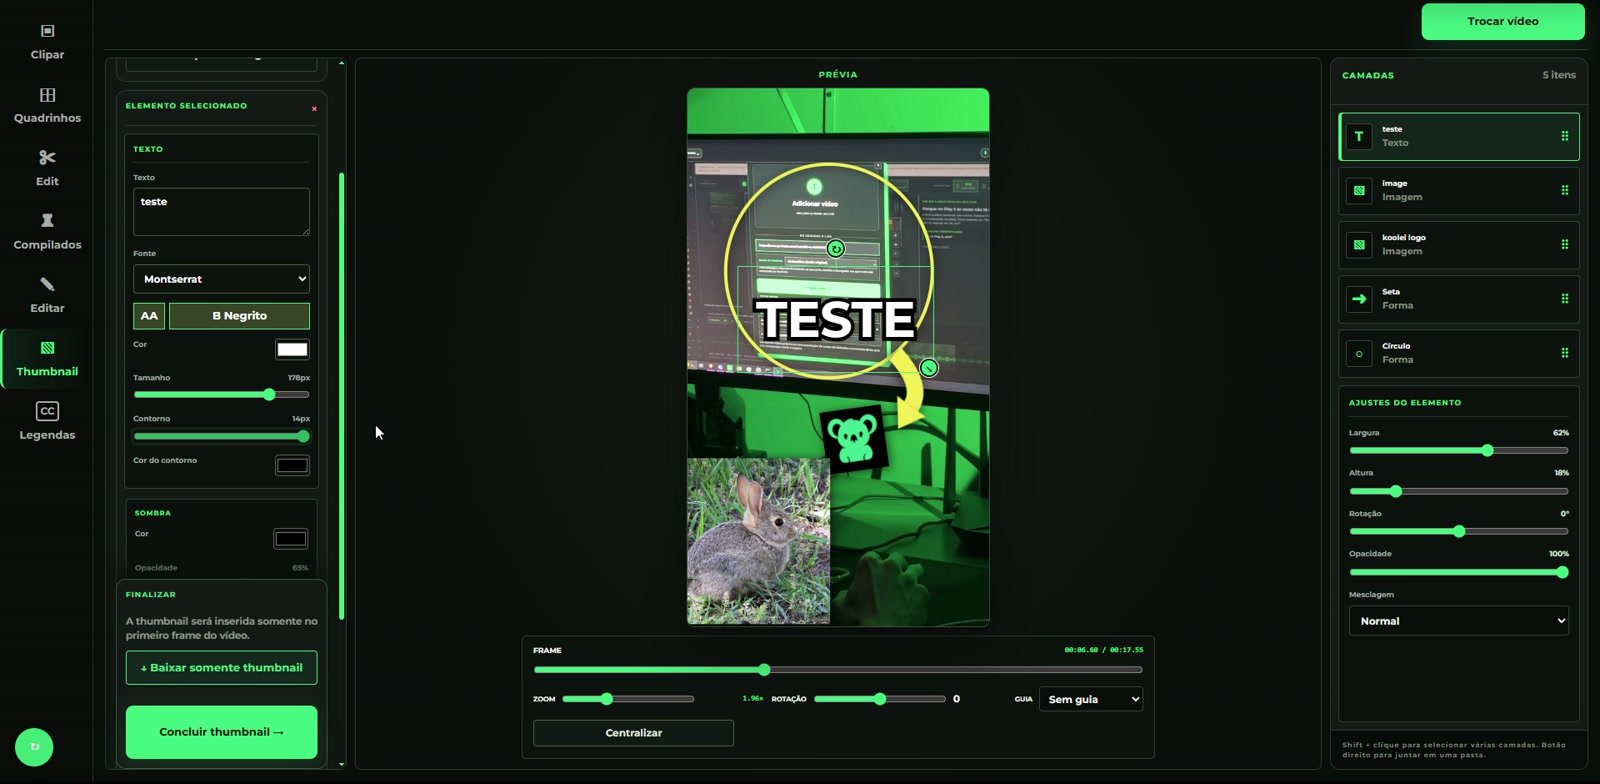Adjust the Frame timeline slider
Viewport: 1600px width, 784px height.
click(x=838, y=670)
